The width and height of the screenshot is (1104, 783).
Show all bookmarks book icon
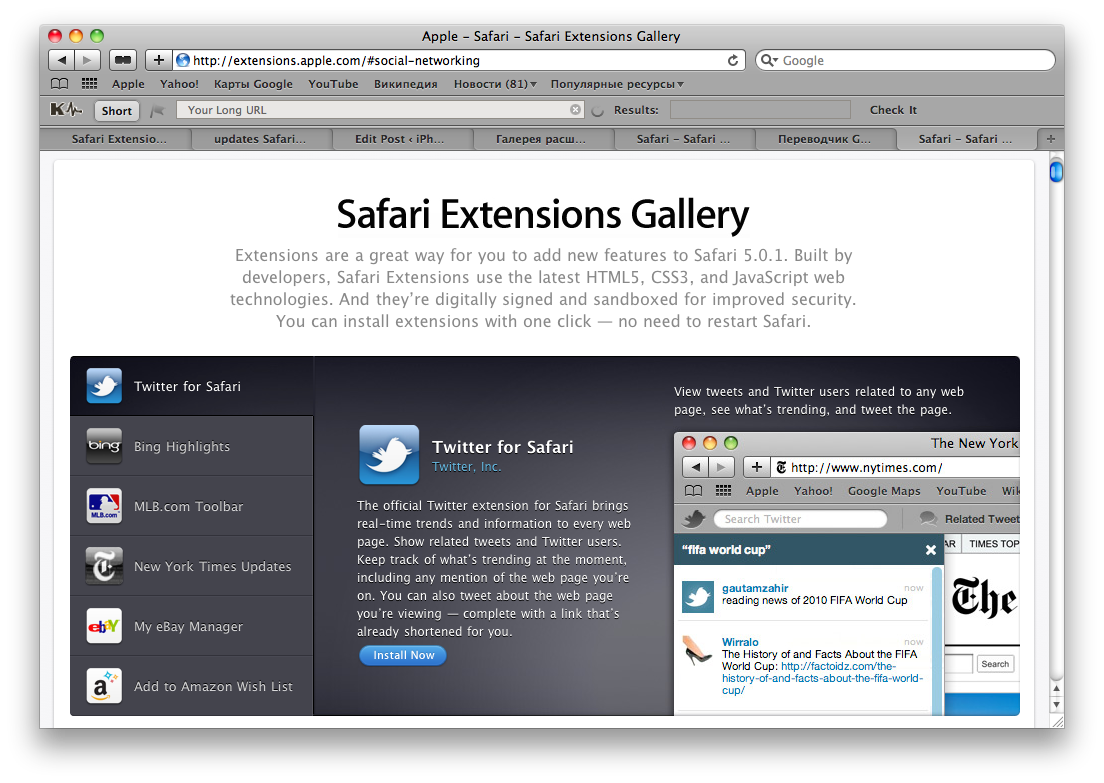coord(60,84)
